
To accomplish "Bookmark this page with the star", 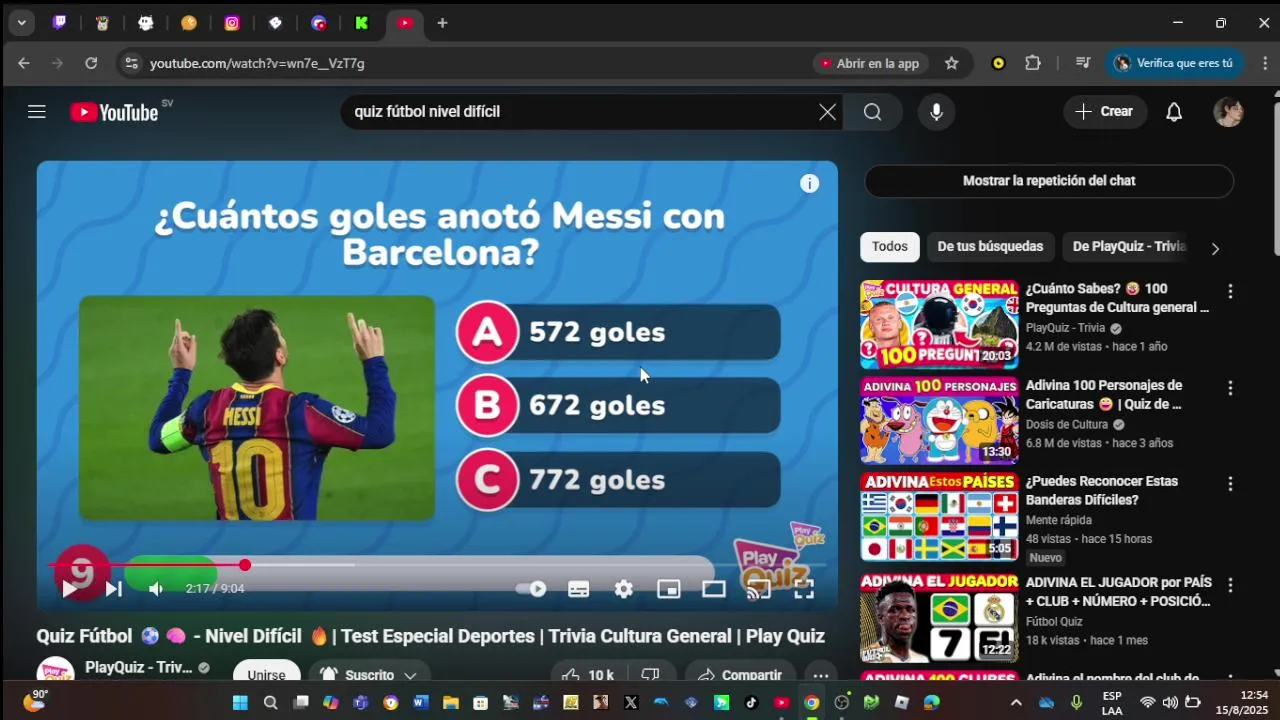I will tap(951, 63).
